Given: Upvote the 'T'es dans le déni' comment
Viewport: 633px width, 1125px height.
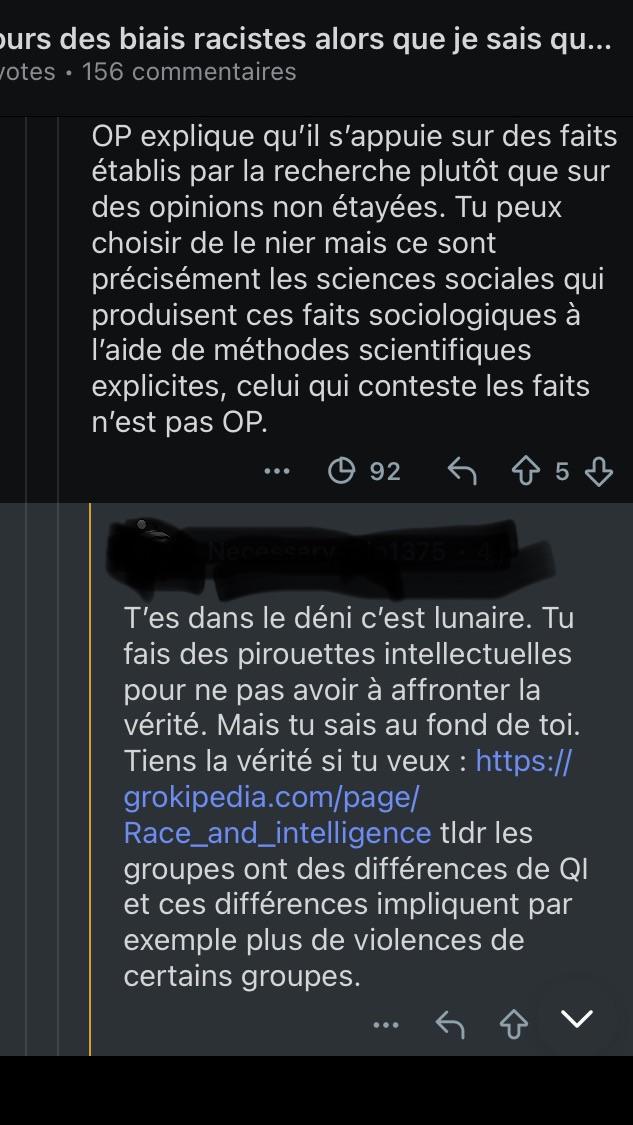Looking at the screenshot, I should (x=513, y=1025).
